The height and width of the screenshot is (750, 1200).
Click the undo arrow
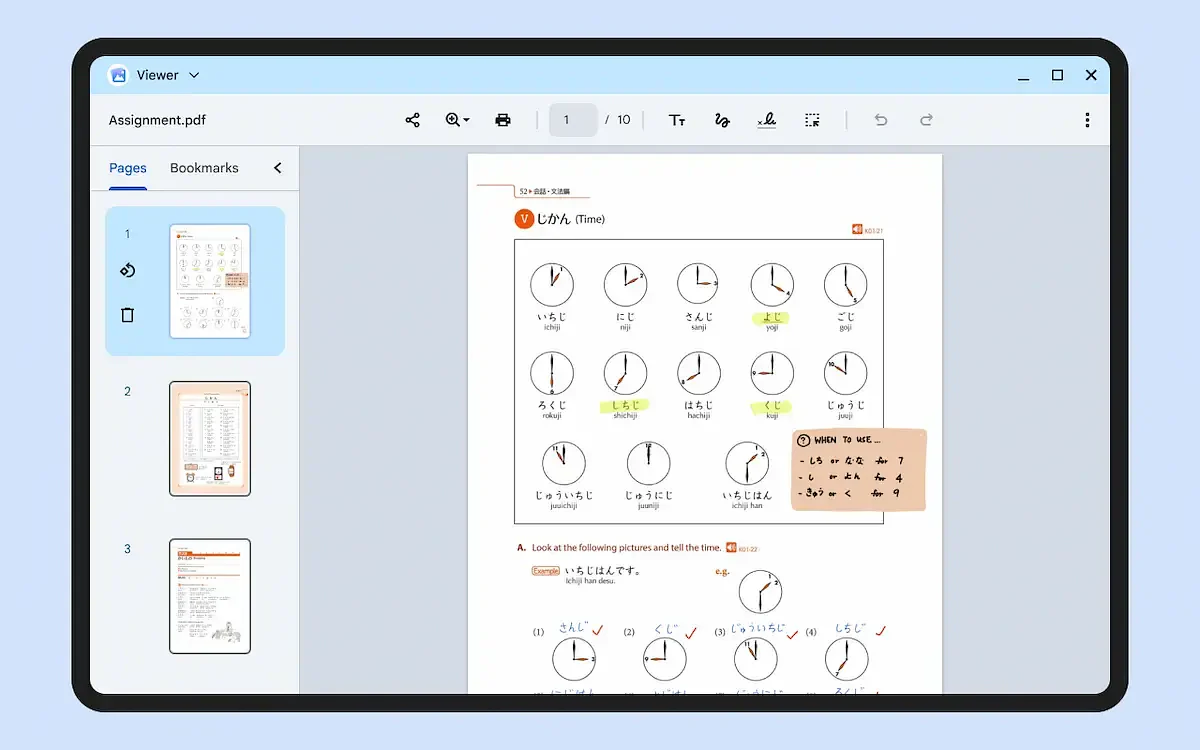[881, 120]
